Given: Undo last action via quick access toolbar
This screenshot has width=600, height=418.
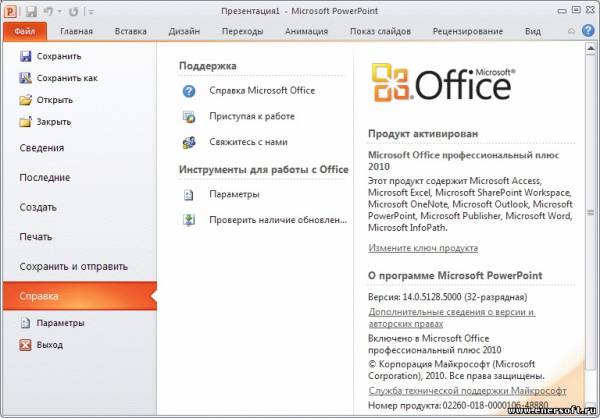Looking at the screenshot, I should (49, 11).
